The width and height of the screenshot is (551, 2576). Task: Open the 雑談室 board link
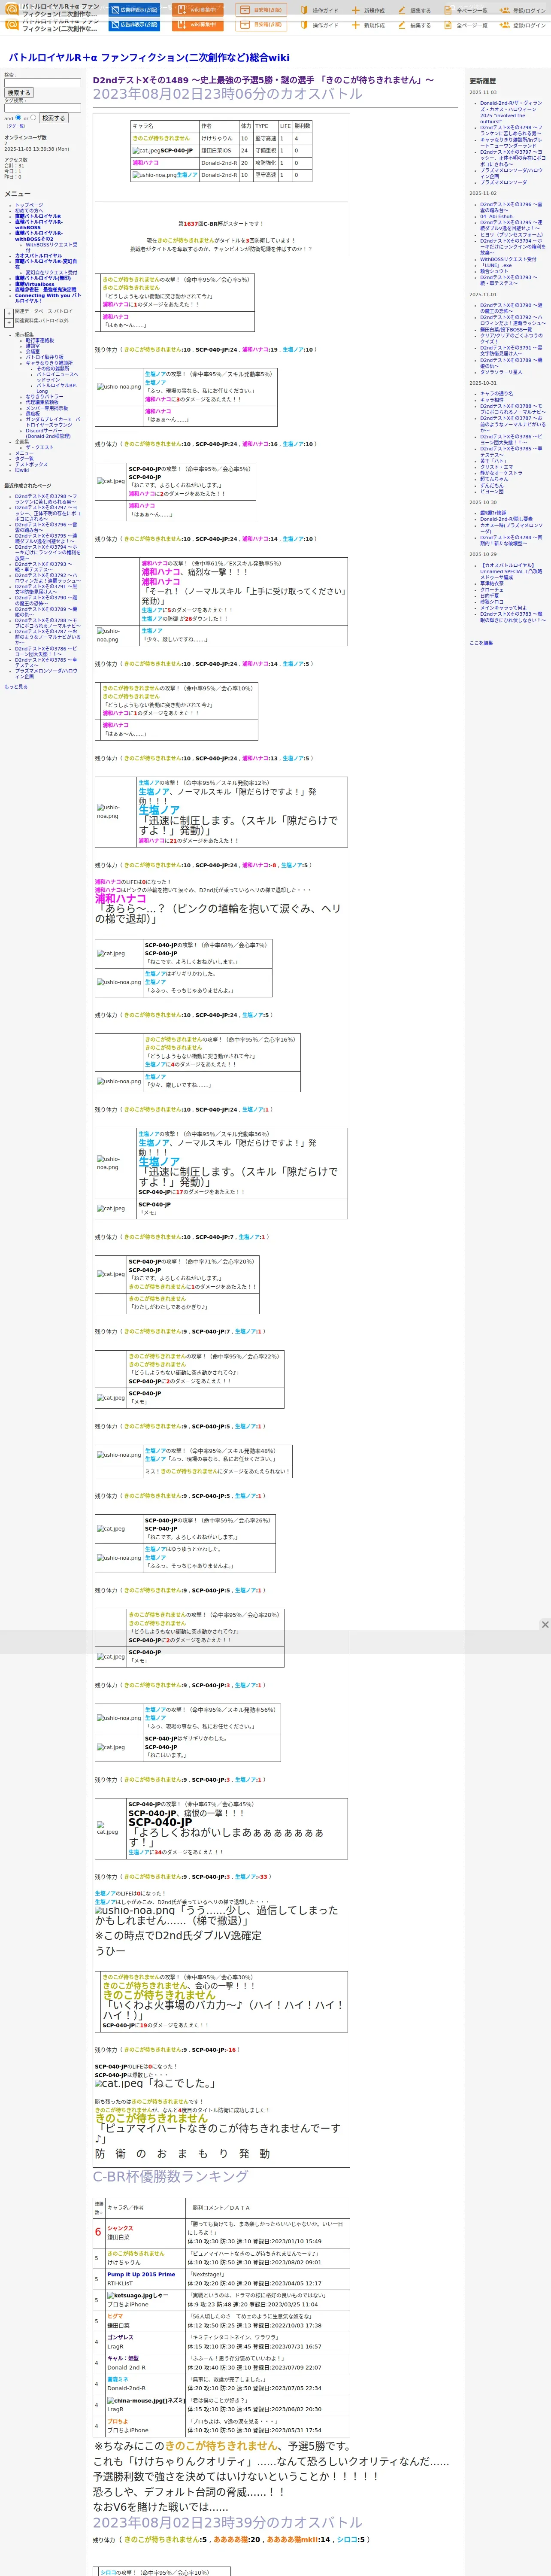(33, 346)
